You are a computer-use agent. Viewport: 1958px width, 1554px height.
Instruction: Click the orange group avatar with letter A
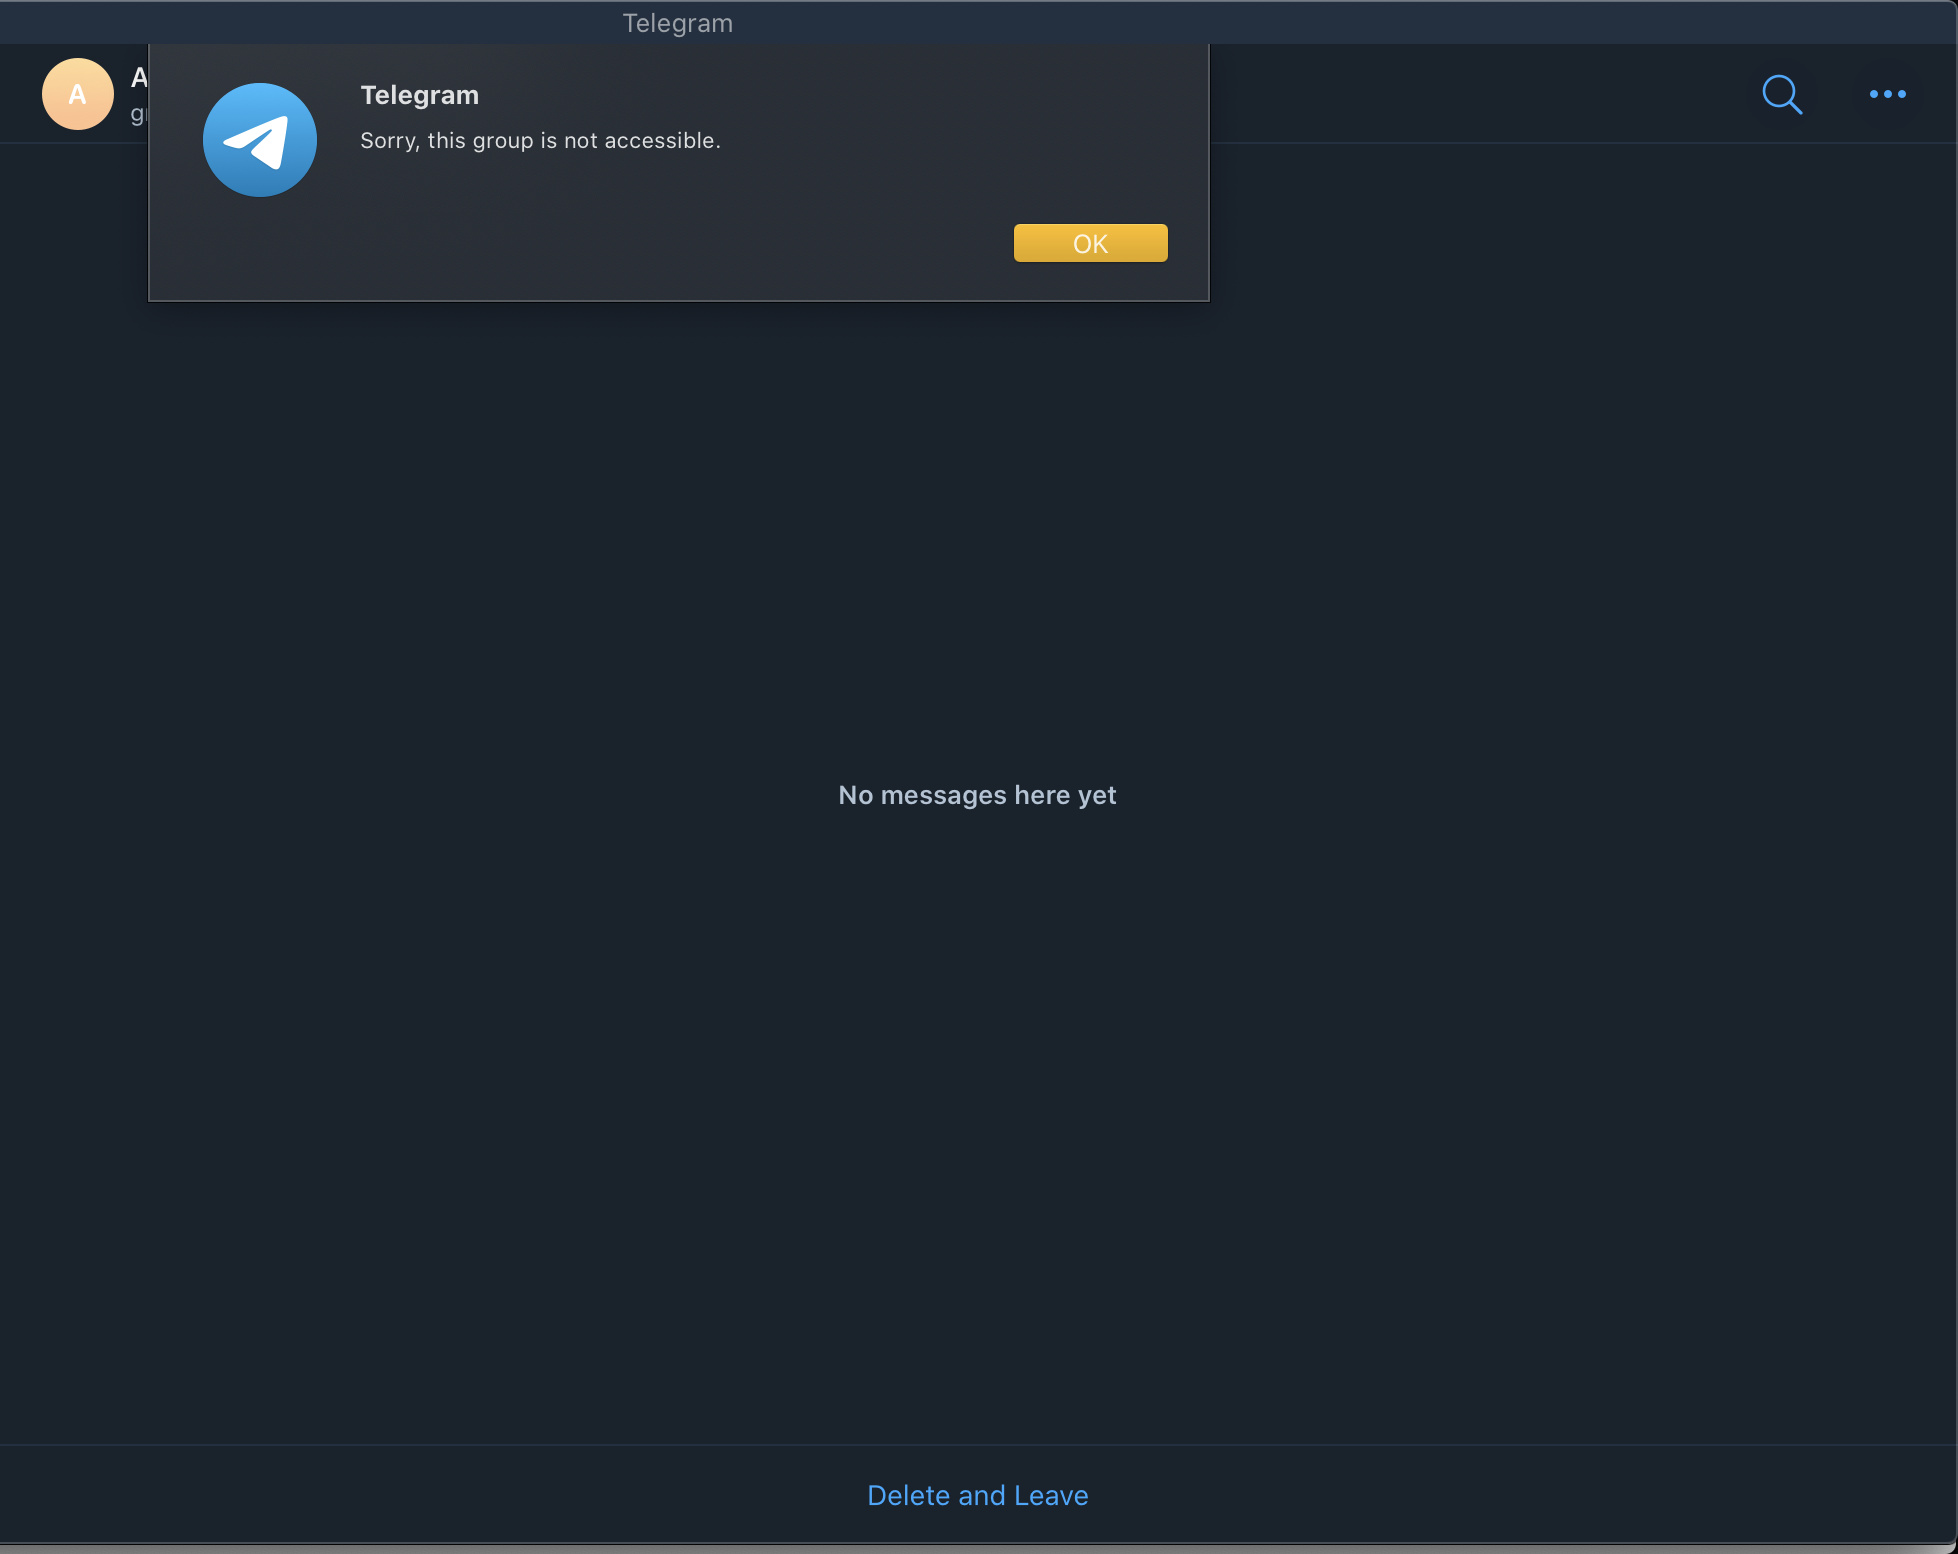point(77,94)
